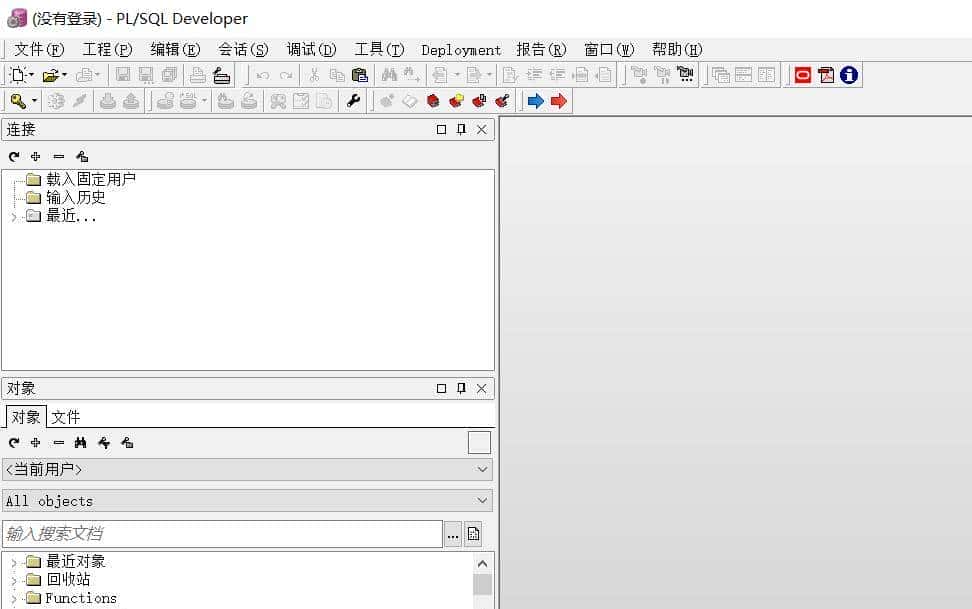Click the red Oracle home icon
Image resolution: width=972 pixels, height=609 pixels.
(802, 74)
